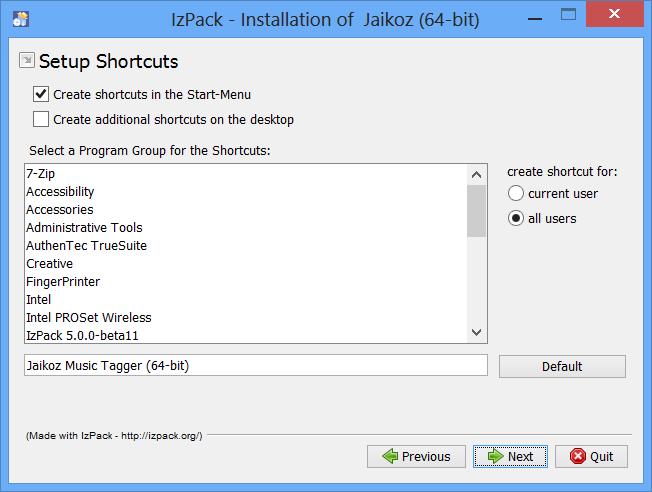
Task: Enable additional shortcuts on the desktop
Action: pos(41,119)
